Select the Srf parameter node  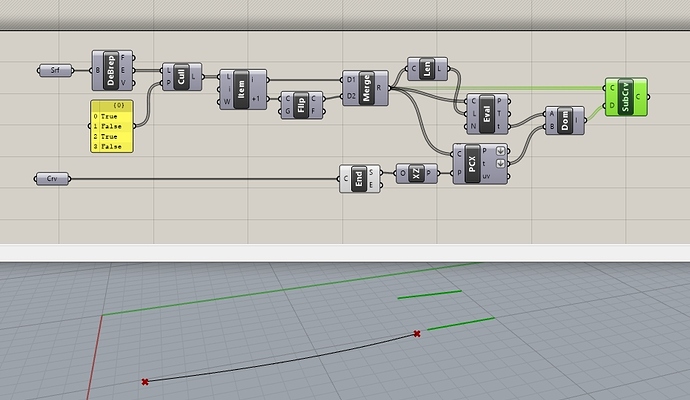(x=55, y=70)
